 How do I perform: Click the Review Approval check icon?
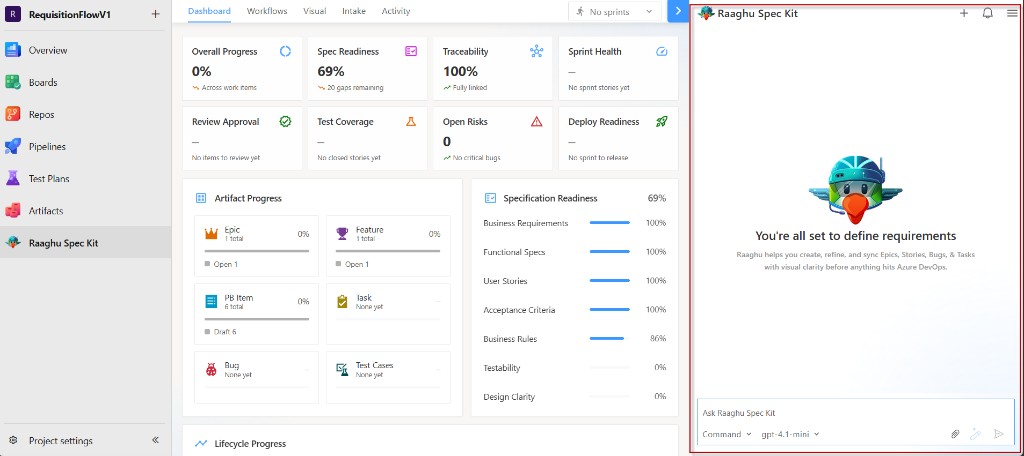click(x=285, y=122)
